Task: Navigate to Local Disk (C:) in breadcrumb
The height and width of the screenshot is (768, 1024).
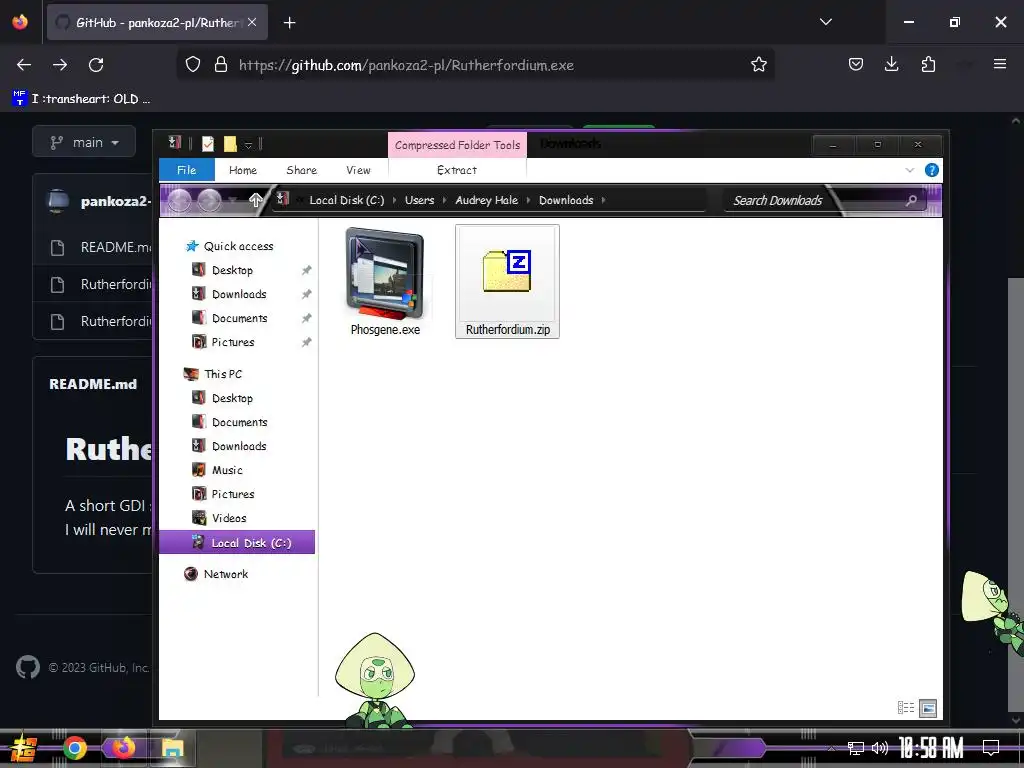Action: [x=347, y=200]
